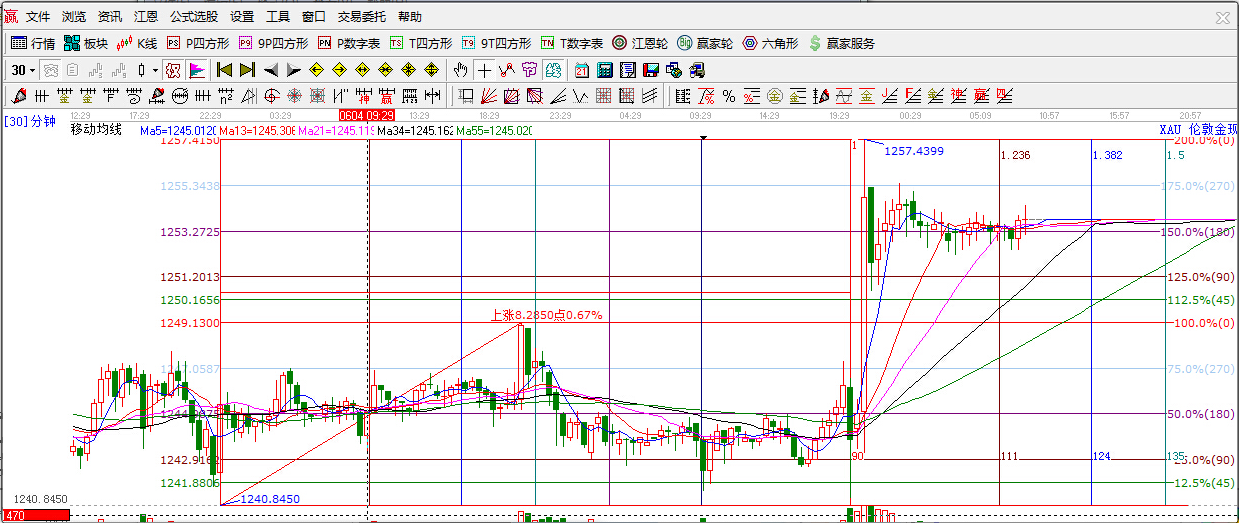Activate the crosshair cursor tool

click(484, 70)
